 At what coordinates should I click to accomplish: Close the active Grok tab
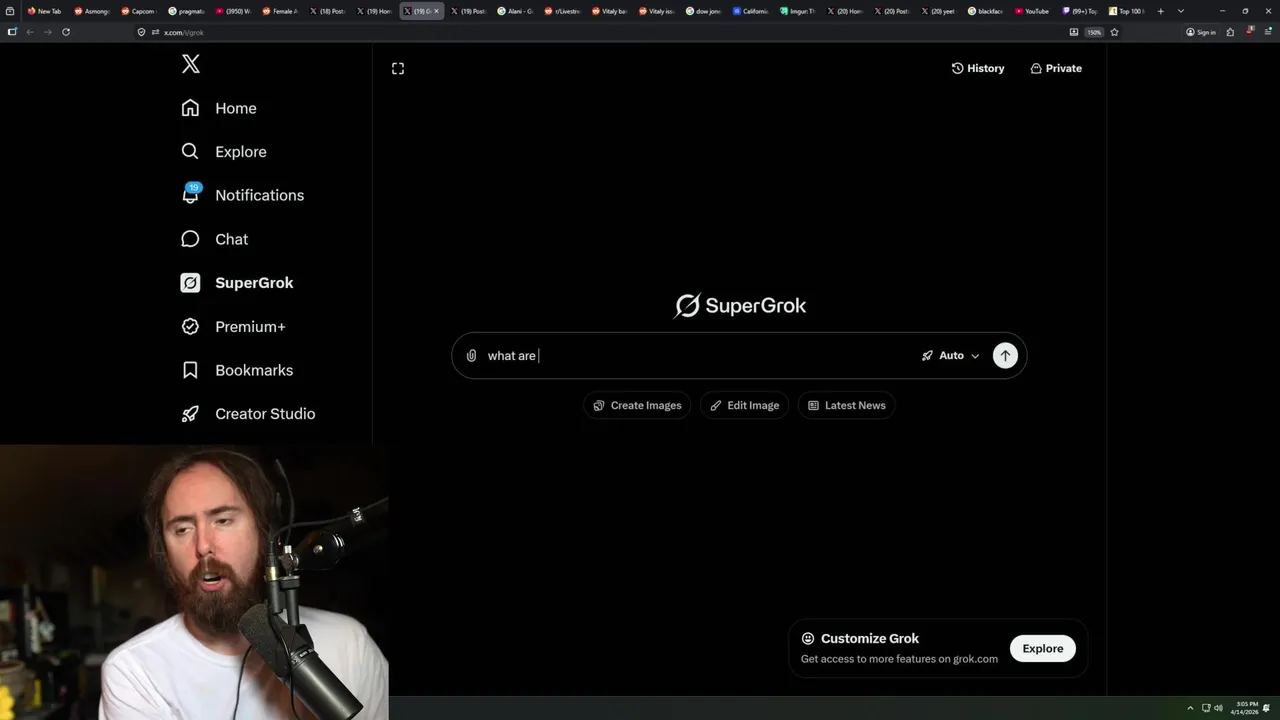(x=436, y=11)
